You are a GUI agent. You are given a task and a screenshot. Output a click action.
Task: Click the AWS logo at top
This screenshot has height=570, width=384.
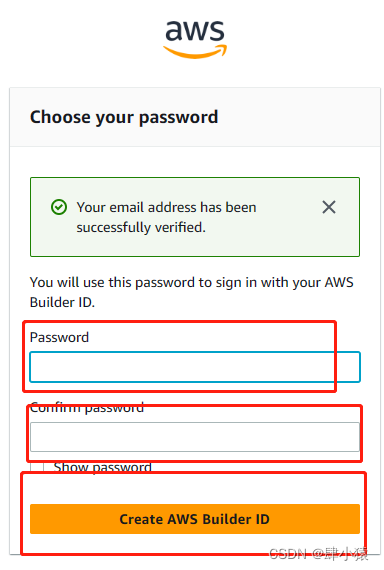click(195, 39)
